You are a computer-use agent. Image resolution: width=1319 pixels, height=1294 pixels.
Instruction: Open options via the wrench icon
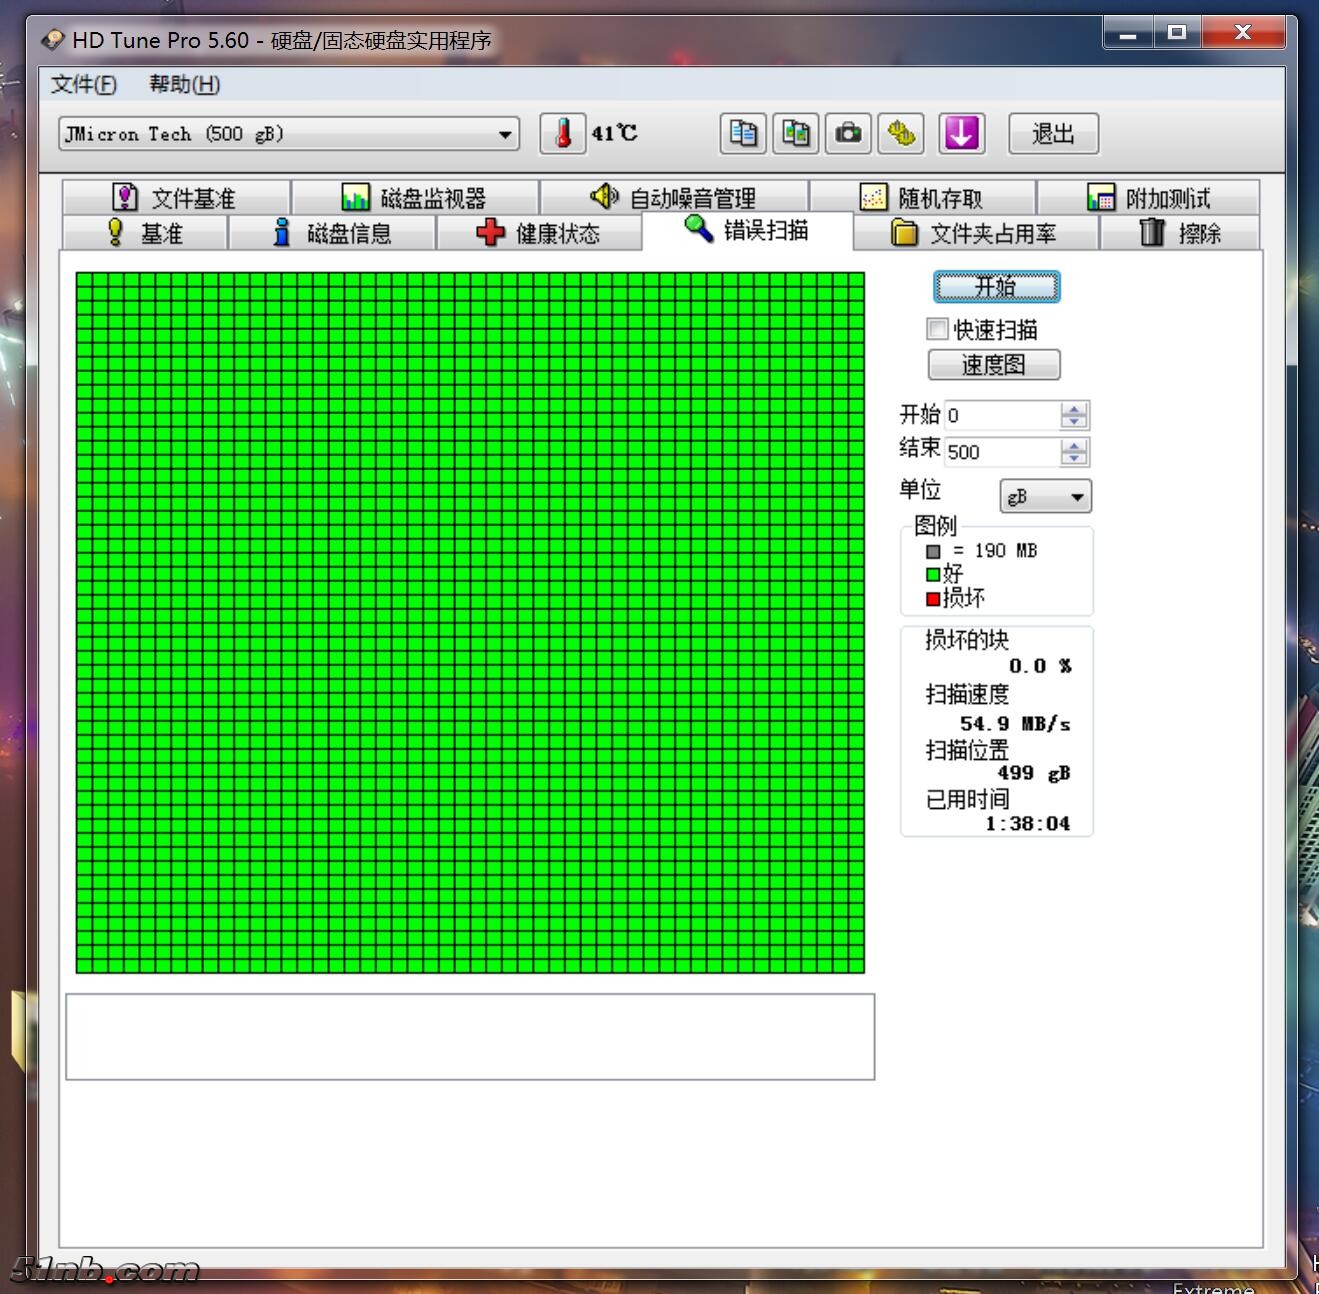point(901,134)
